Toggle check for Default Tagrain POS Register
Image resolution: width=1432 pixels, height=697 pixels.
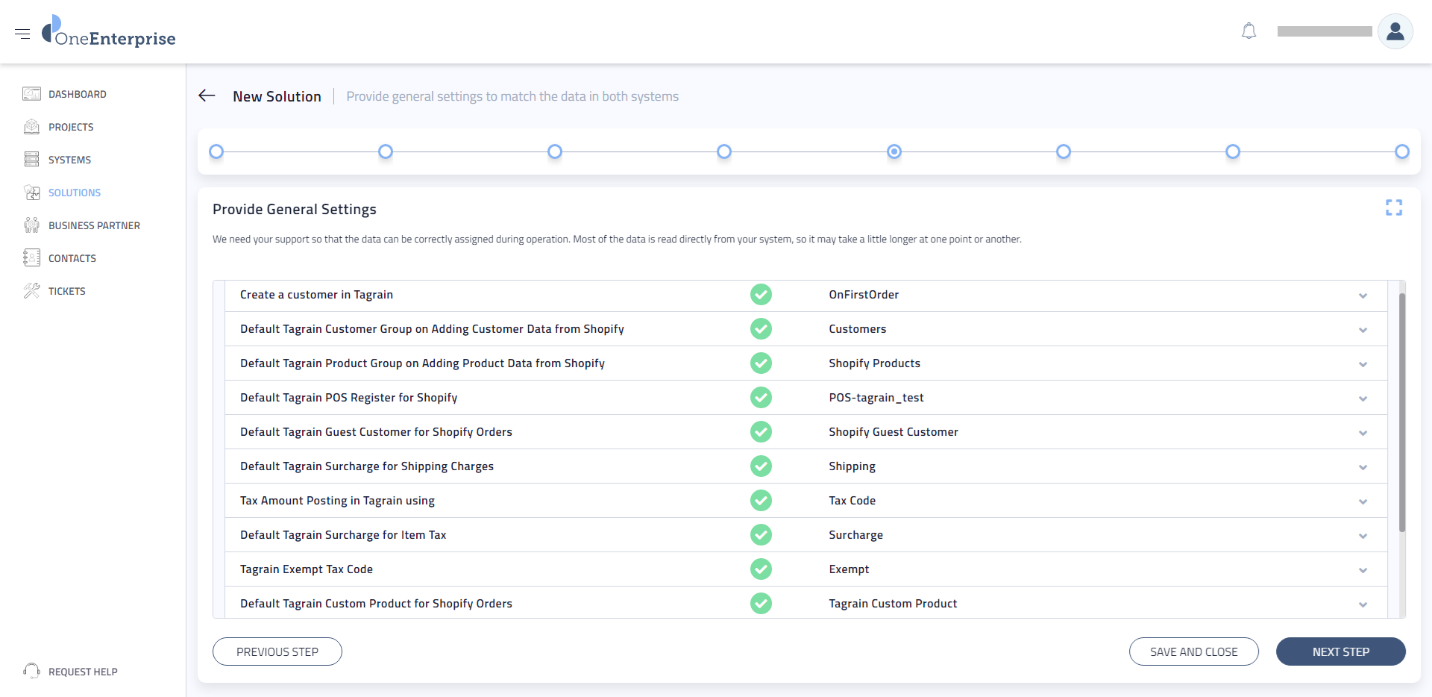tap(760, 397)
